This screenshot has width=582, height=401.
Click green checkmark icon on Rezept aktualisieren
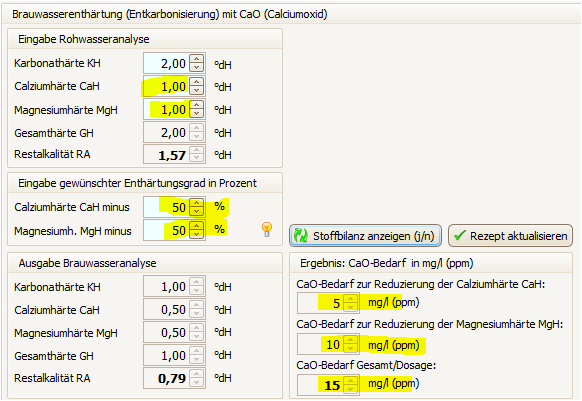460,235
